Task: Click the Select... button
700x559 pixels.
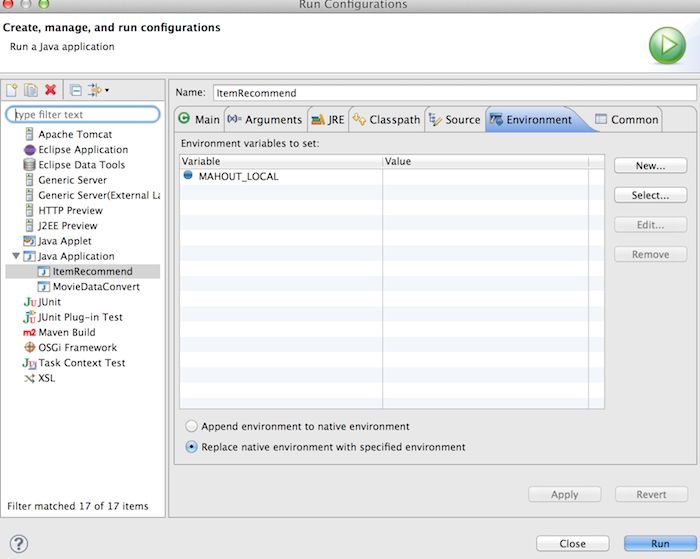Action: coord(650,195)
